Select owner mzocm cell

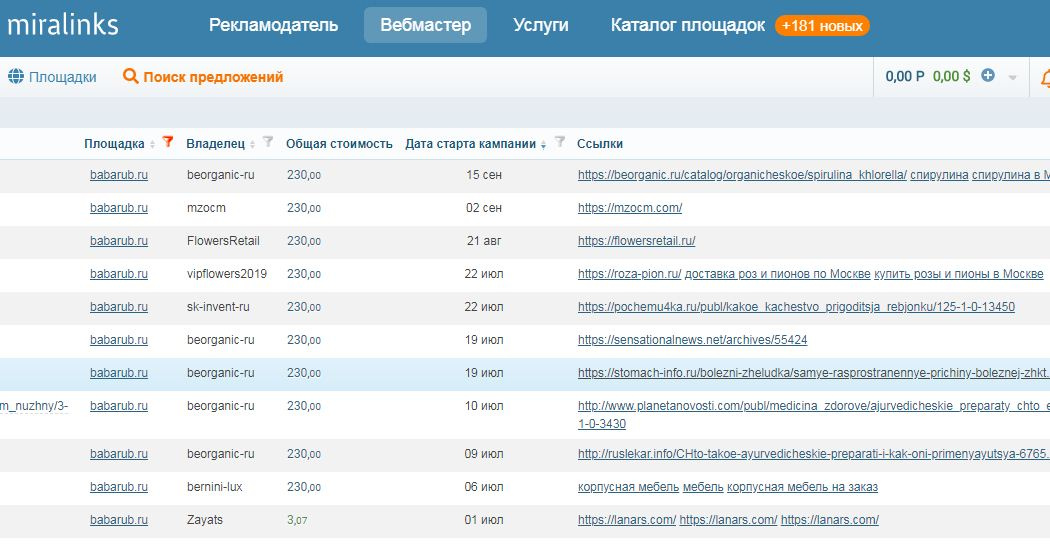coord(206,208)
